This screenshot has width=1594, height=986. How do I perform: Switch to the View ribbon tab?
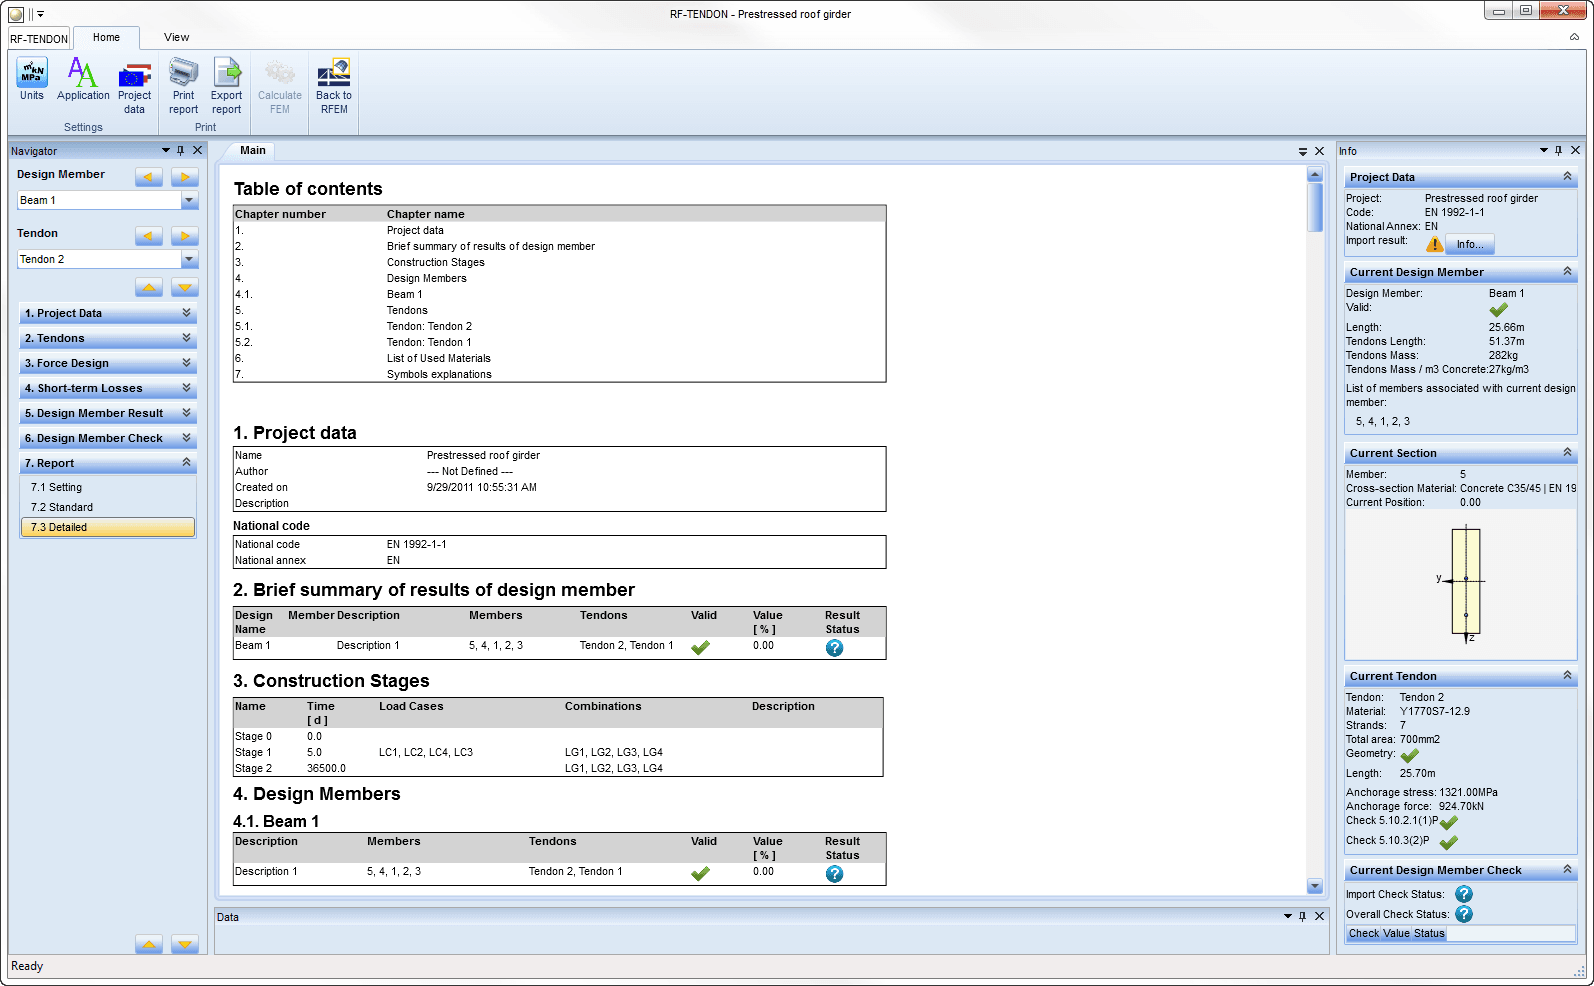(x=176, y=37)
